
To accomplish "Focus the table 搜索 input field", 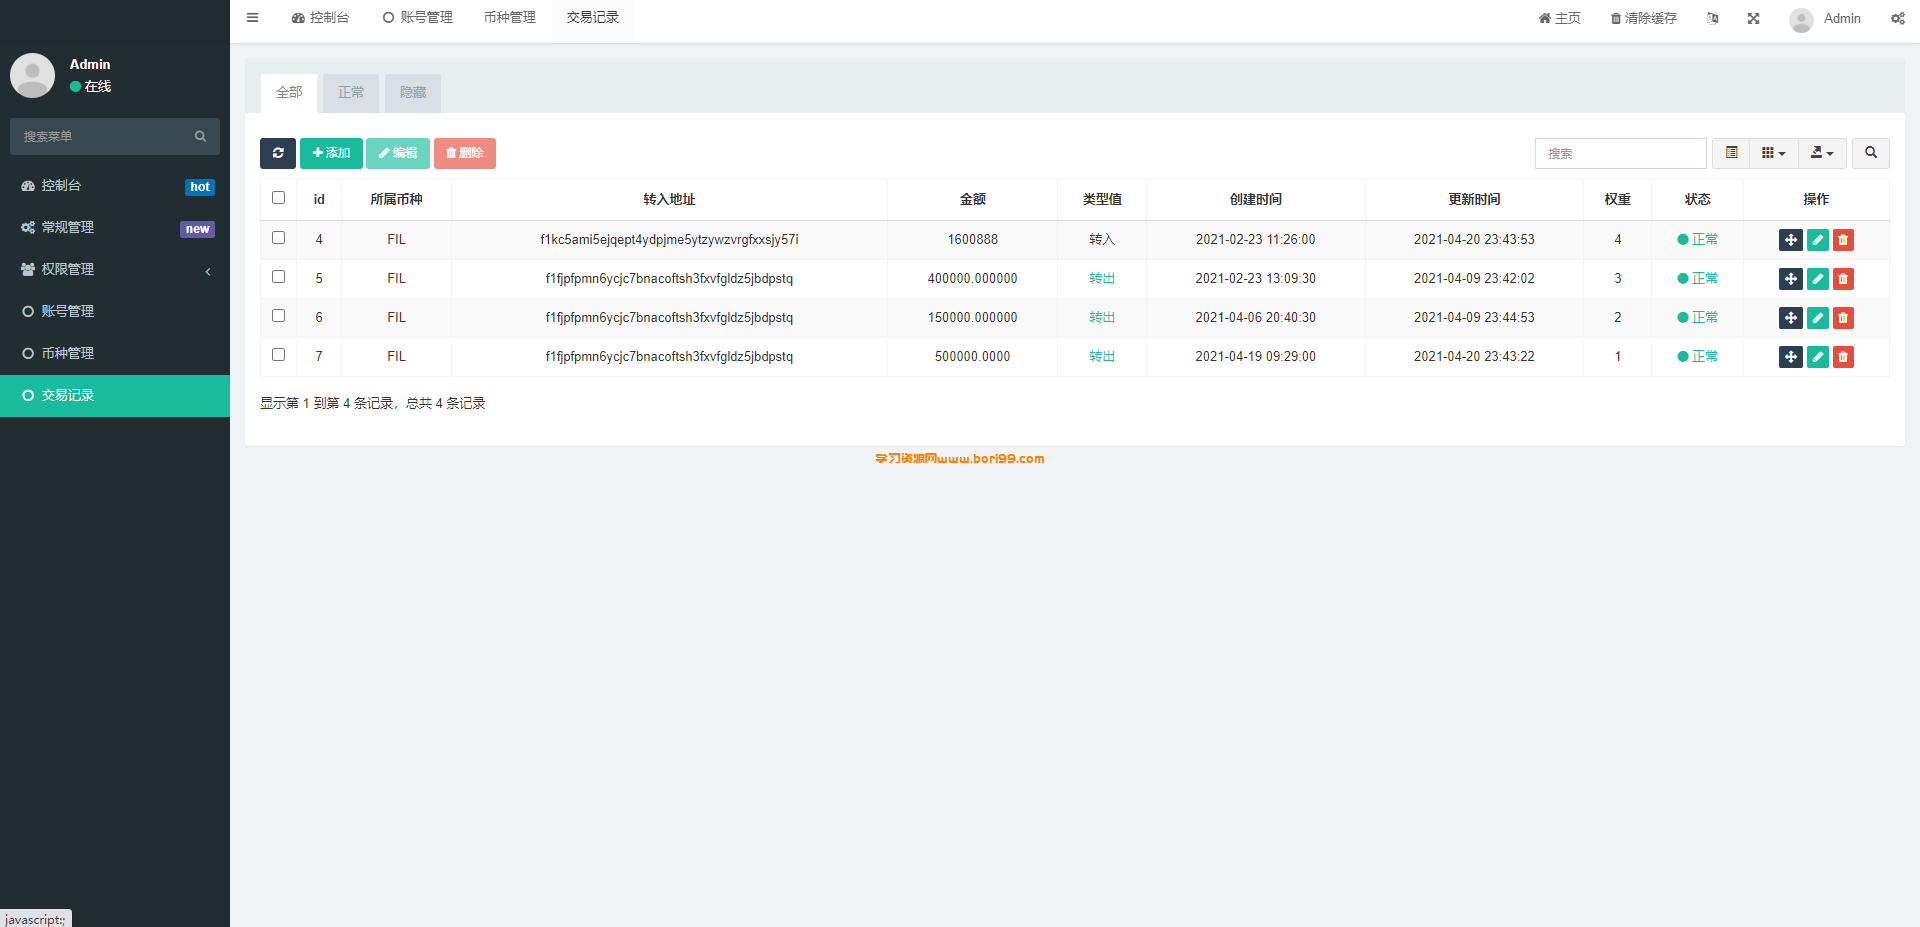I will pyautogui.click(x=1620, y=153).
